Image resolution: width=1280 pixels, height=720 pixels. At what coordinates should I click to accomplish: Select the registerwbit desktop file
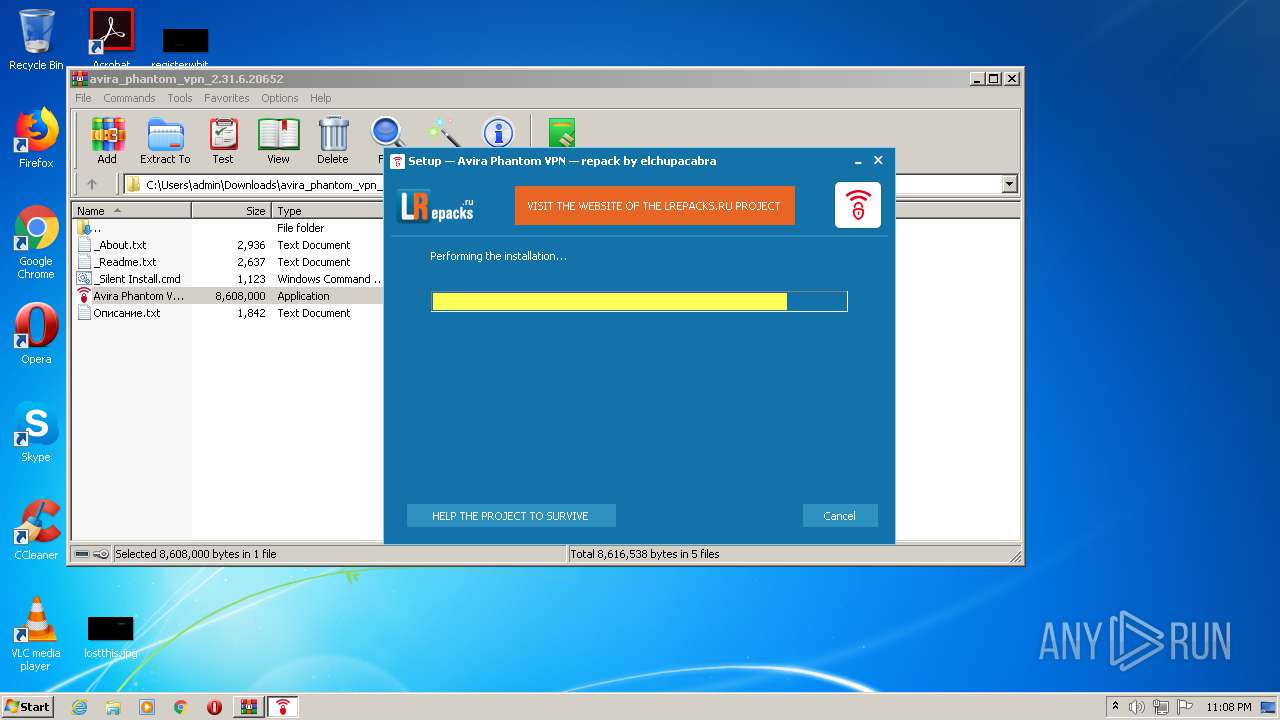pyautogui.click(x=185, y=47)
